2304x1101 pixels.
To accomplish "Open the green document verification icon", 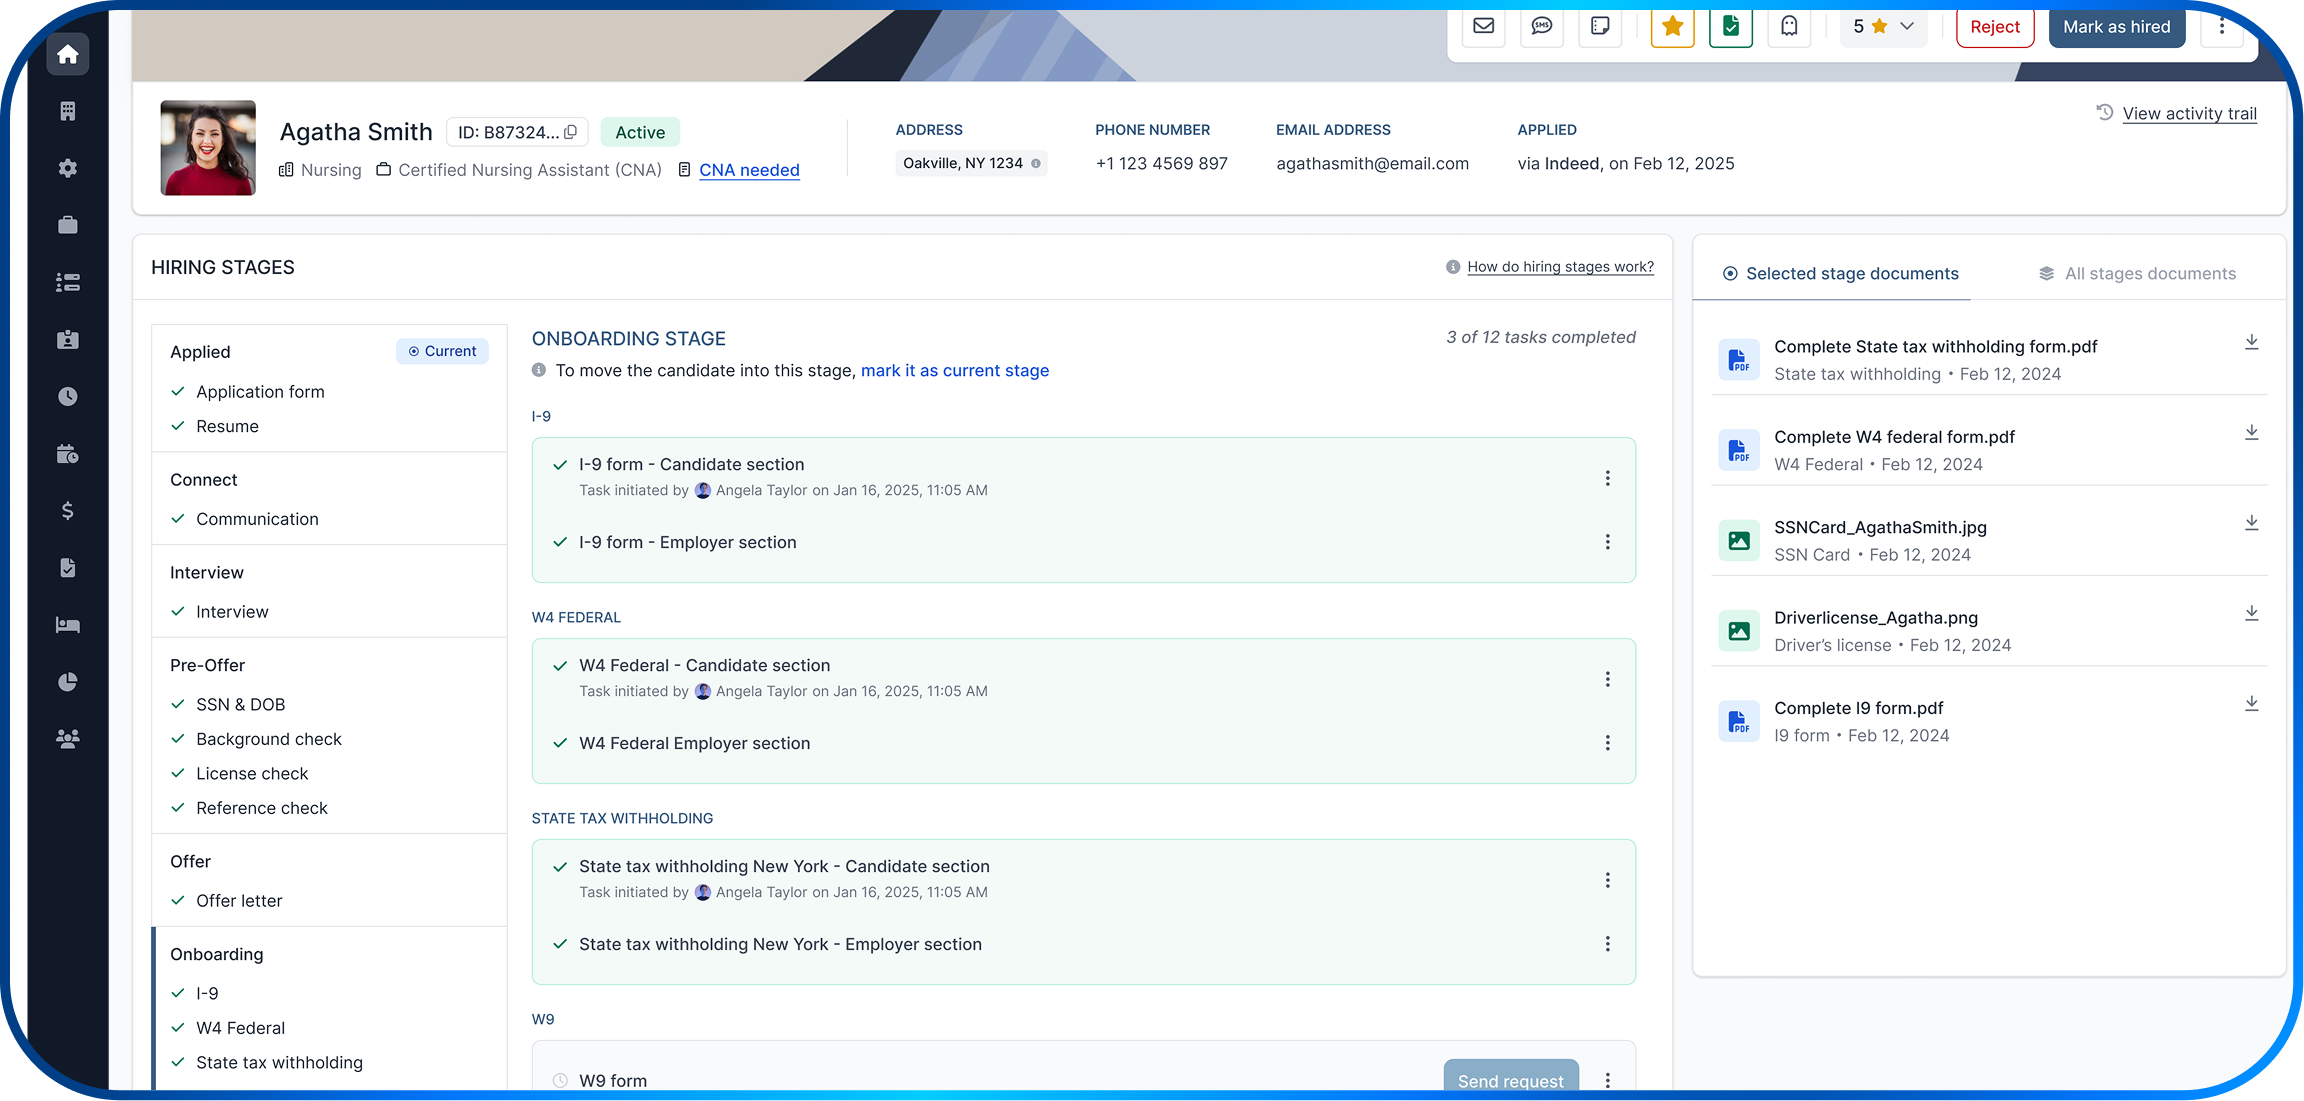I will coord(1730,28).
